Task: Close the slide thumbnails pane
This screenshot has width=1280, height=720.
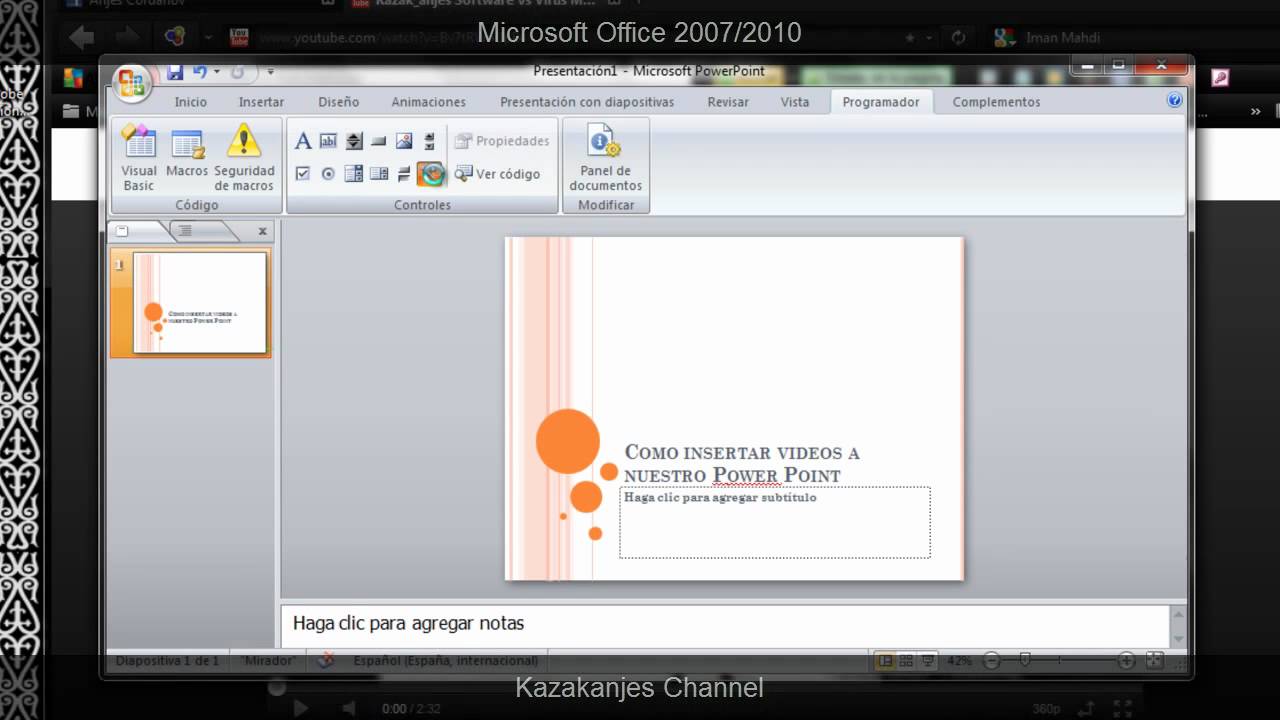Action: [x=263, y=231]
